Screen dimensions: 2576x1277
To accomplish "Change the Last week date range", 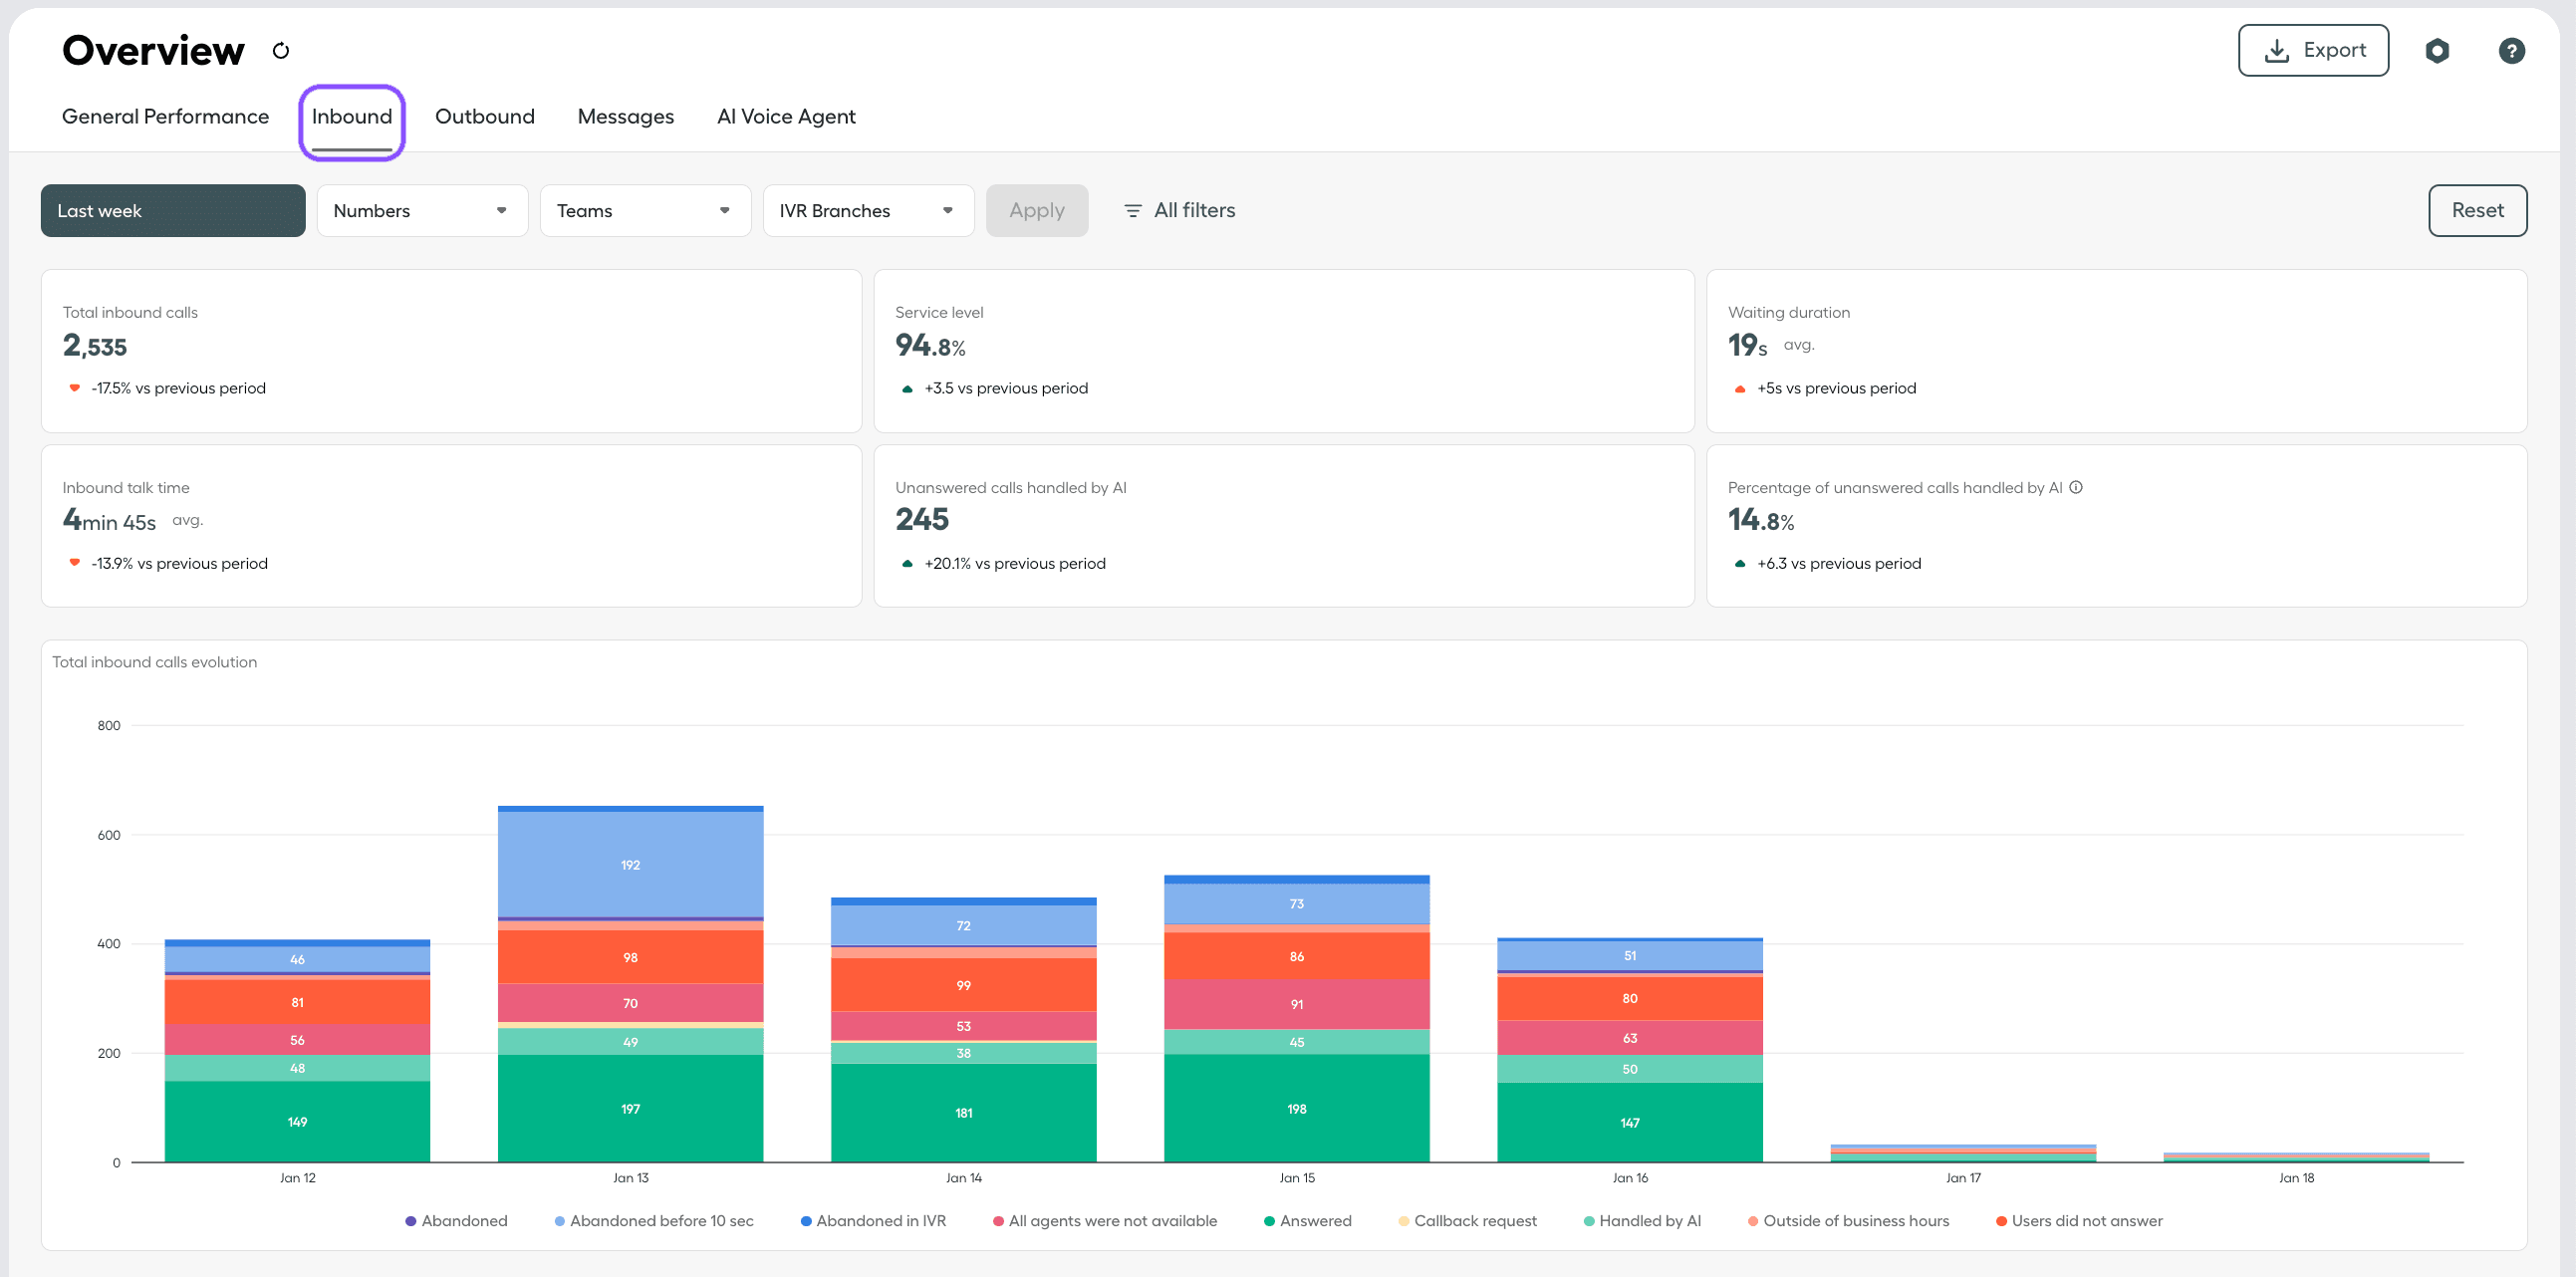I will tap(172, 210).
